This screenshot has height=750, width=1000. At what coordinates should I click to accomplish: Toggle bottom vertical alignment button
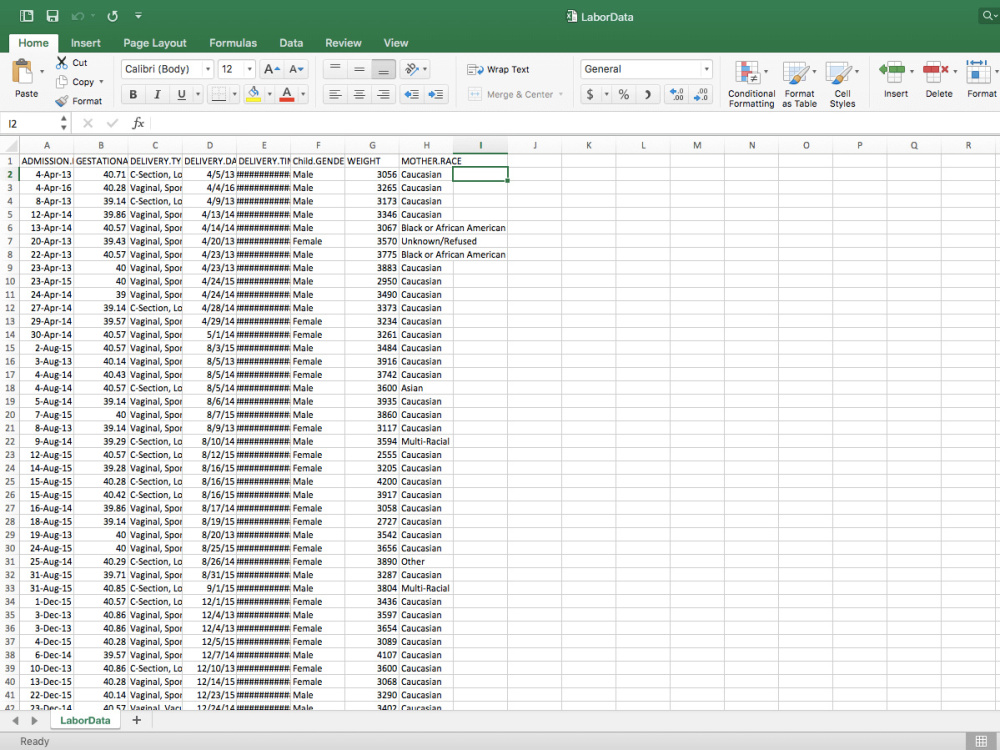click(x=383, y=69)
